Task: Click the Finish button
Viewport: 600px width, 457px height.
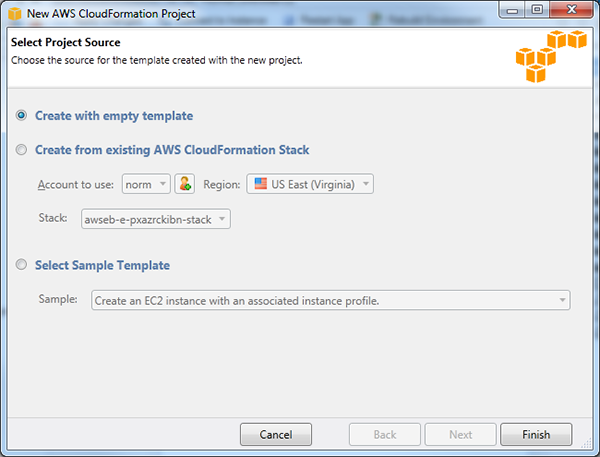Action: [536, 434]
